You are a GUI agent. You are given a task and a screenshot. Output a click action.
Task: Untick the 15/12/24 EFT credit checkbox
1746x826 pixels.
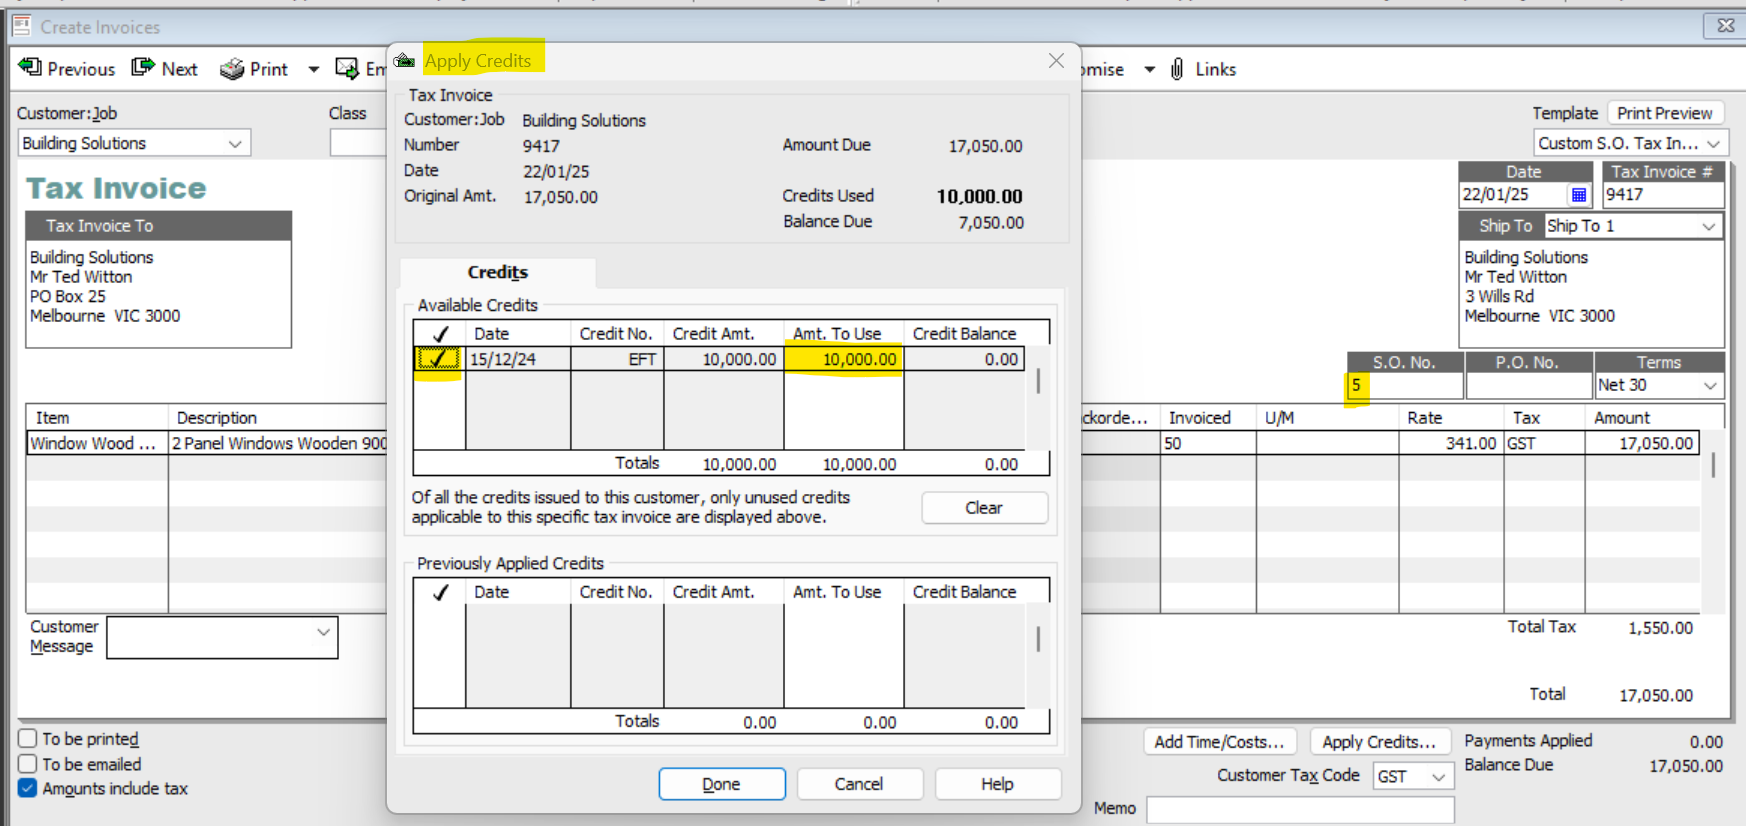point(438,359)
